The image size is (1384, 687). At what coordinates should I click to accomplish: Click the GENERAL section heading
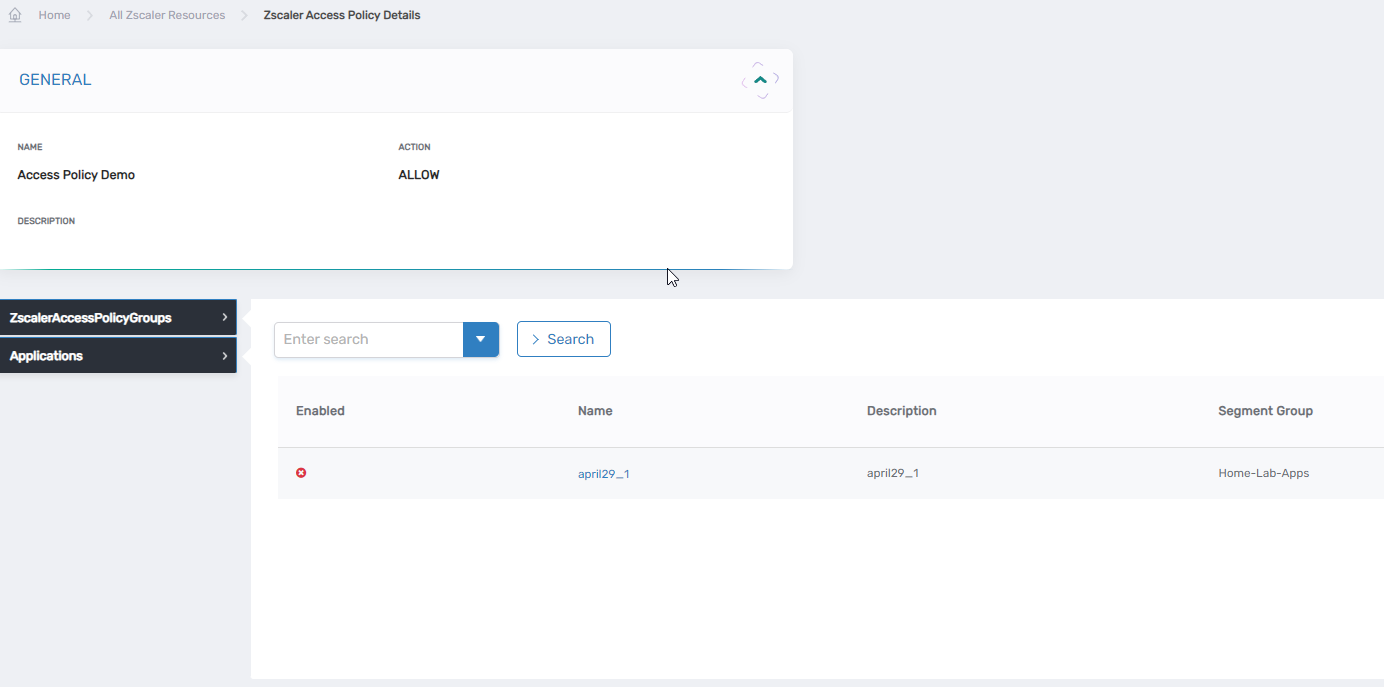pyautogui.click(x=55, y=80)
